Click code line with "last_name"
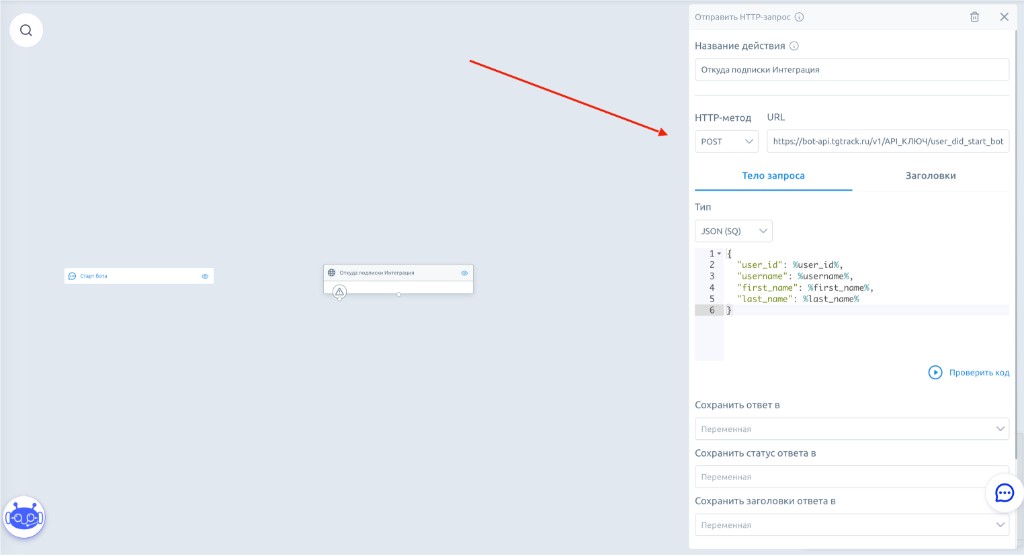The height and width of the screenshot is (556, 1024). click(x=798, y=299)
